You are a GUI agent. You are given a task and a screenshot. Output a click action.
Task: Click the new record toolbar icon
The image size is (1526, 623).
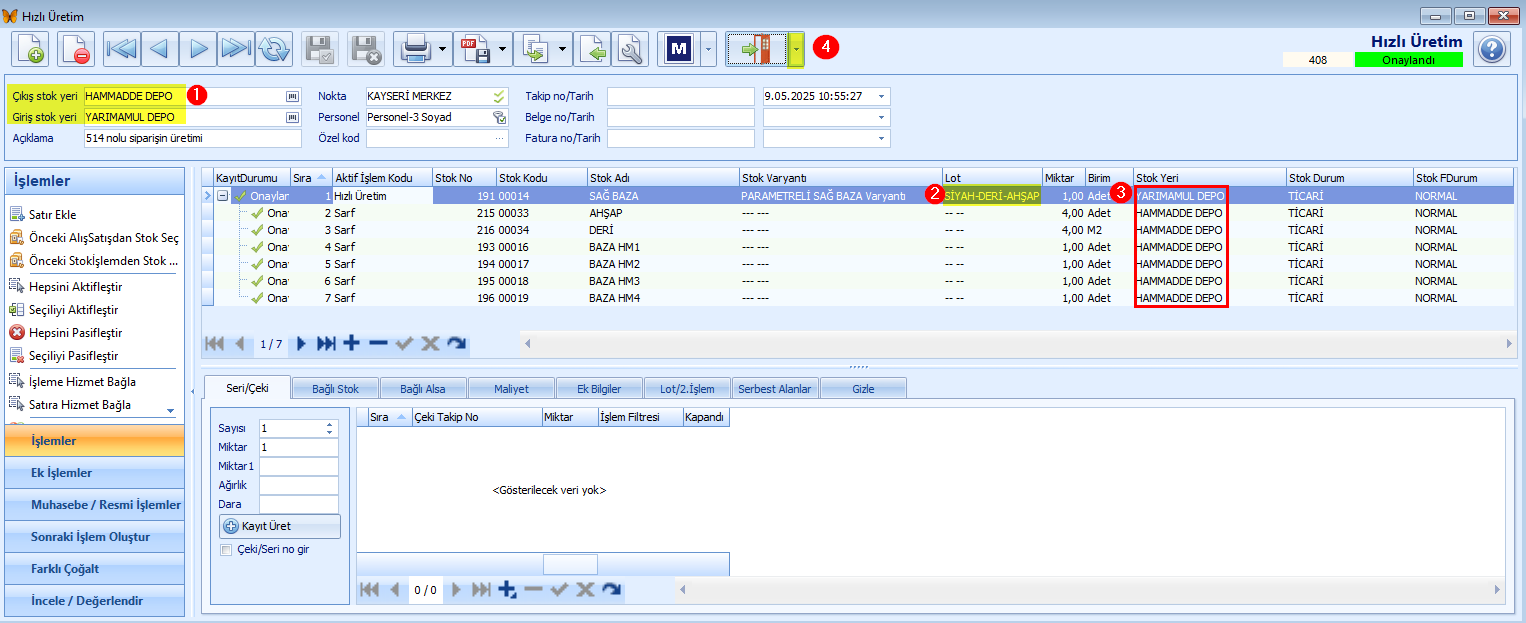click(x=30, y=49)
